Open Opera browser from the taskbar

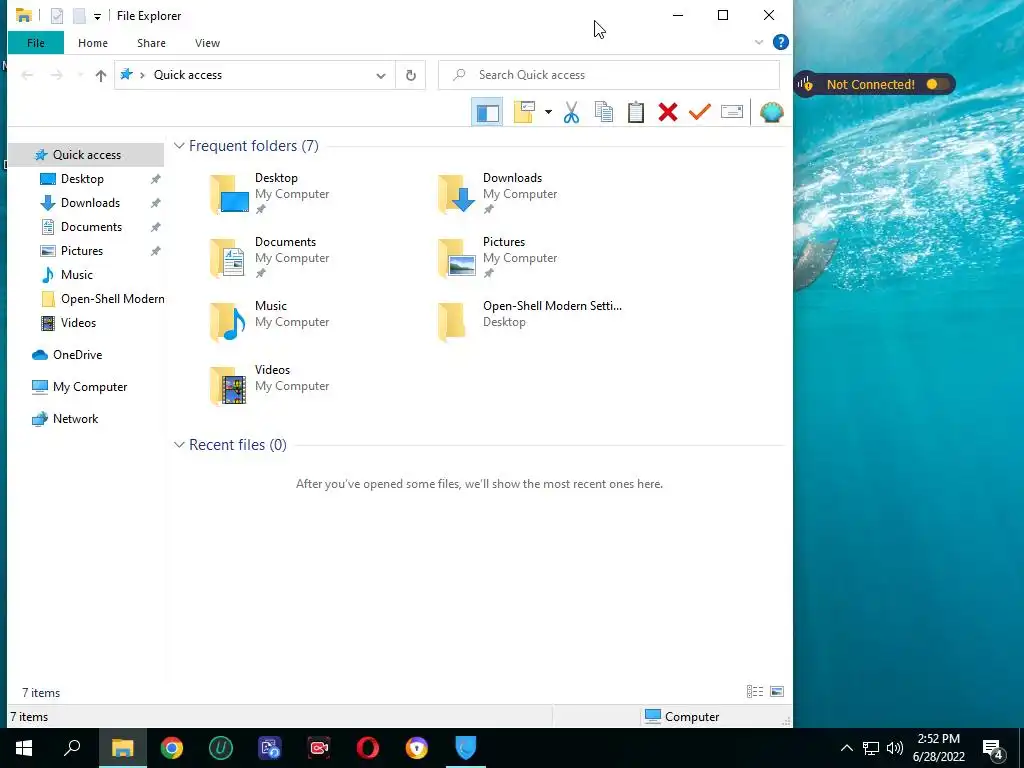click(x=368, y=748)
